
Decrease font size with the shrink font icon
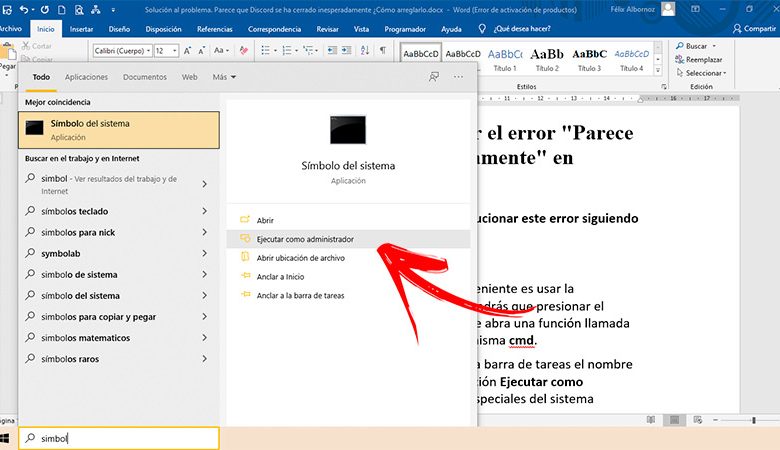pos(201,50)
